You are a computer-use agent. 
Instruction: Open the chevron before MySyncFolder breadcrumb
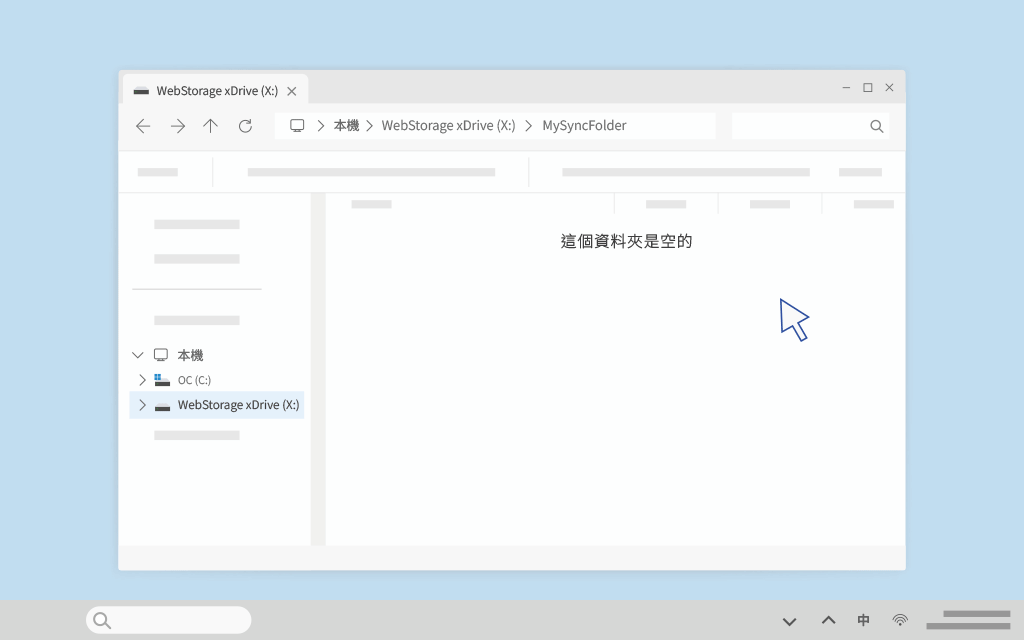[528, 125]
